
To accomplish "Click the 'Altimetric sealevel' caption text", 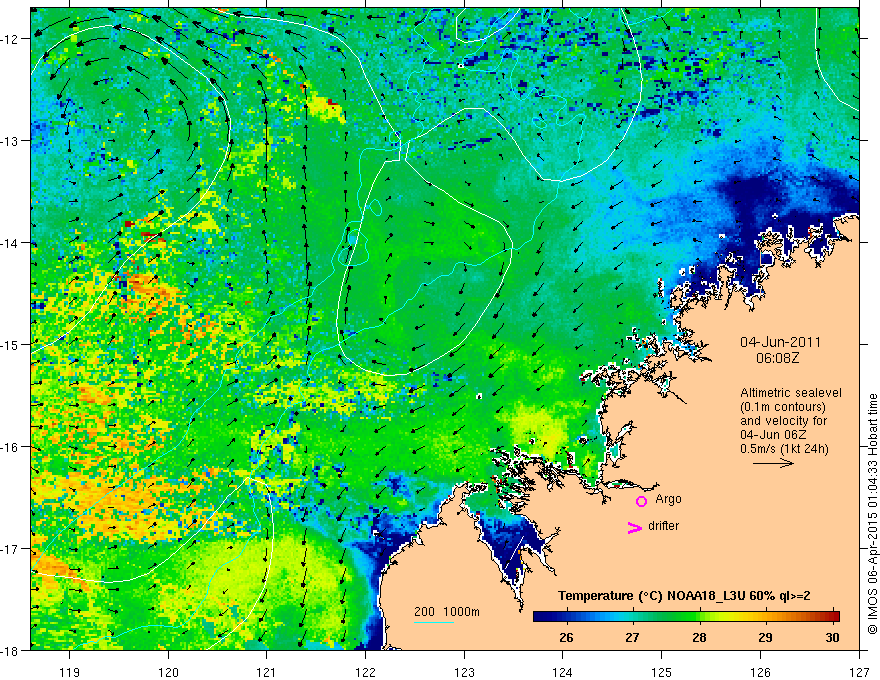I will pos(791,393).
